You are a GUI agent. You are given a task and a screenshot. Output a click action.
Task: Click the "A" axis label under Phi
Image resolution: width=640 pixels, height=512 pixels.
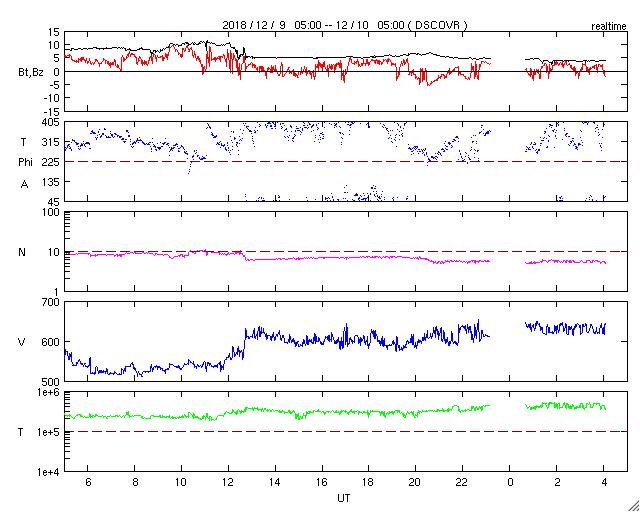coord(24,184)
